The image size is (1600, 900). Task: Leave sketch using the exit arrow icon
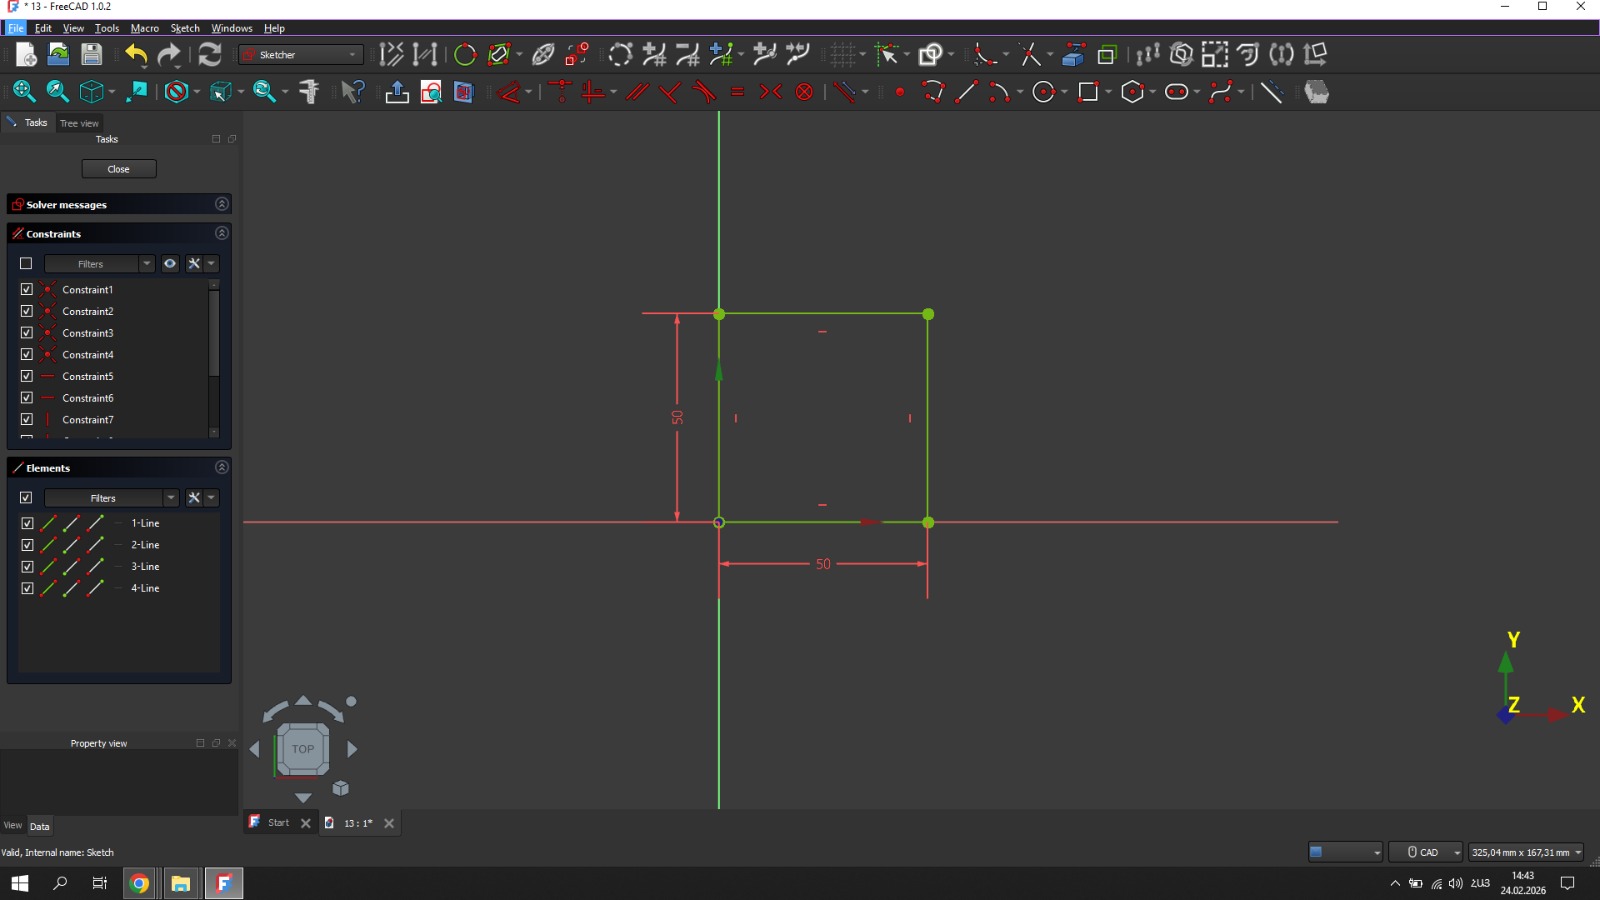click(x=397, y=92)
